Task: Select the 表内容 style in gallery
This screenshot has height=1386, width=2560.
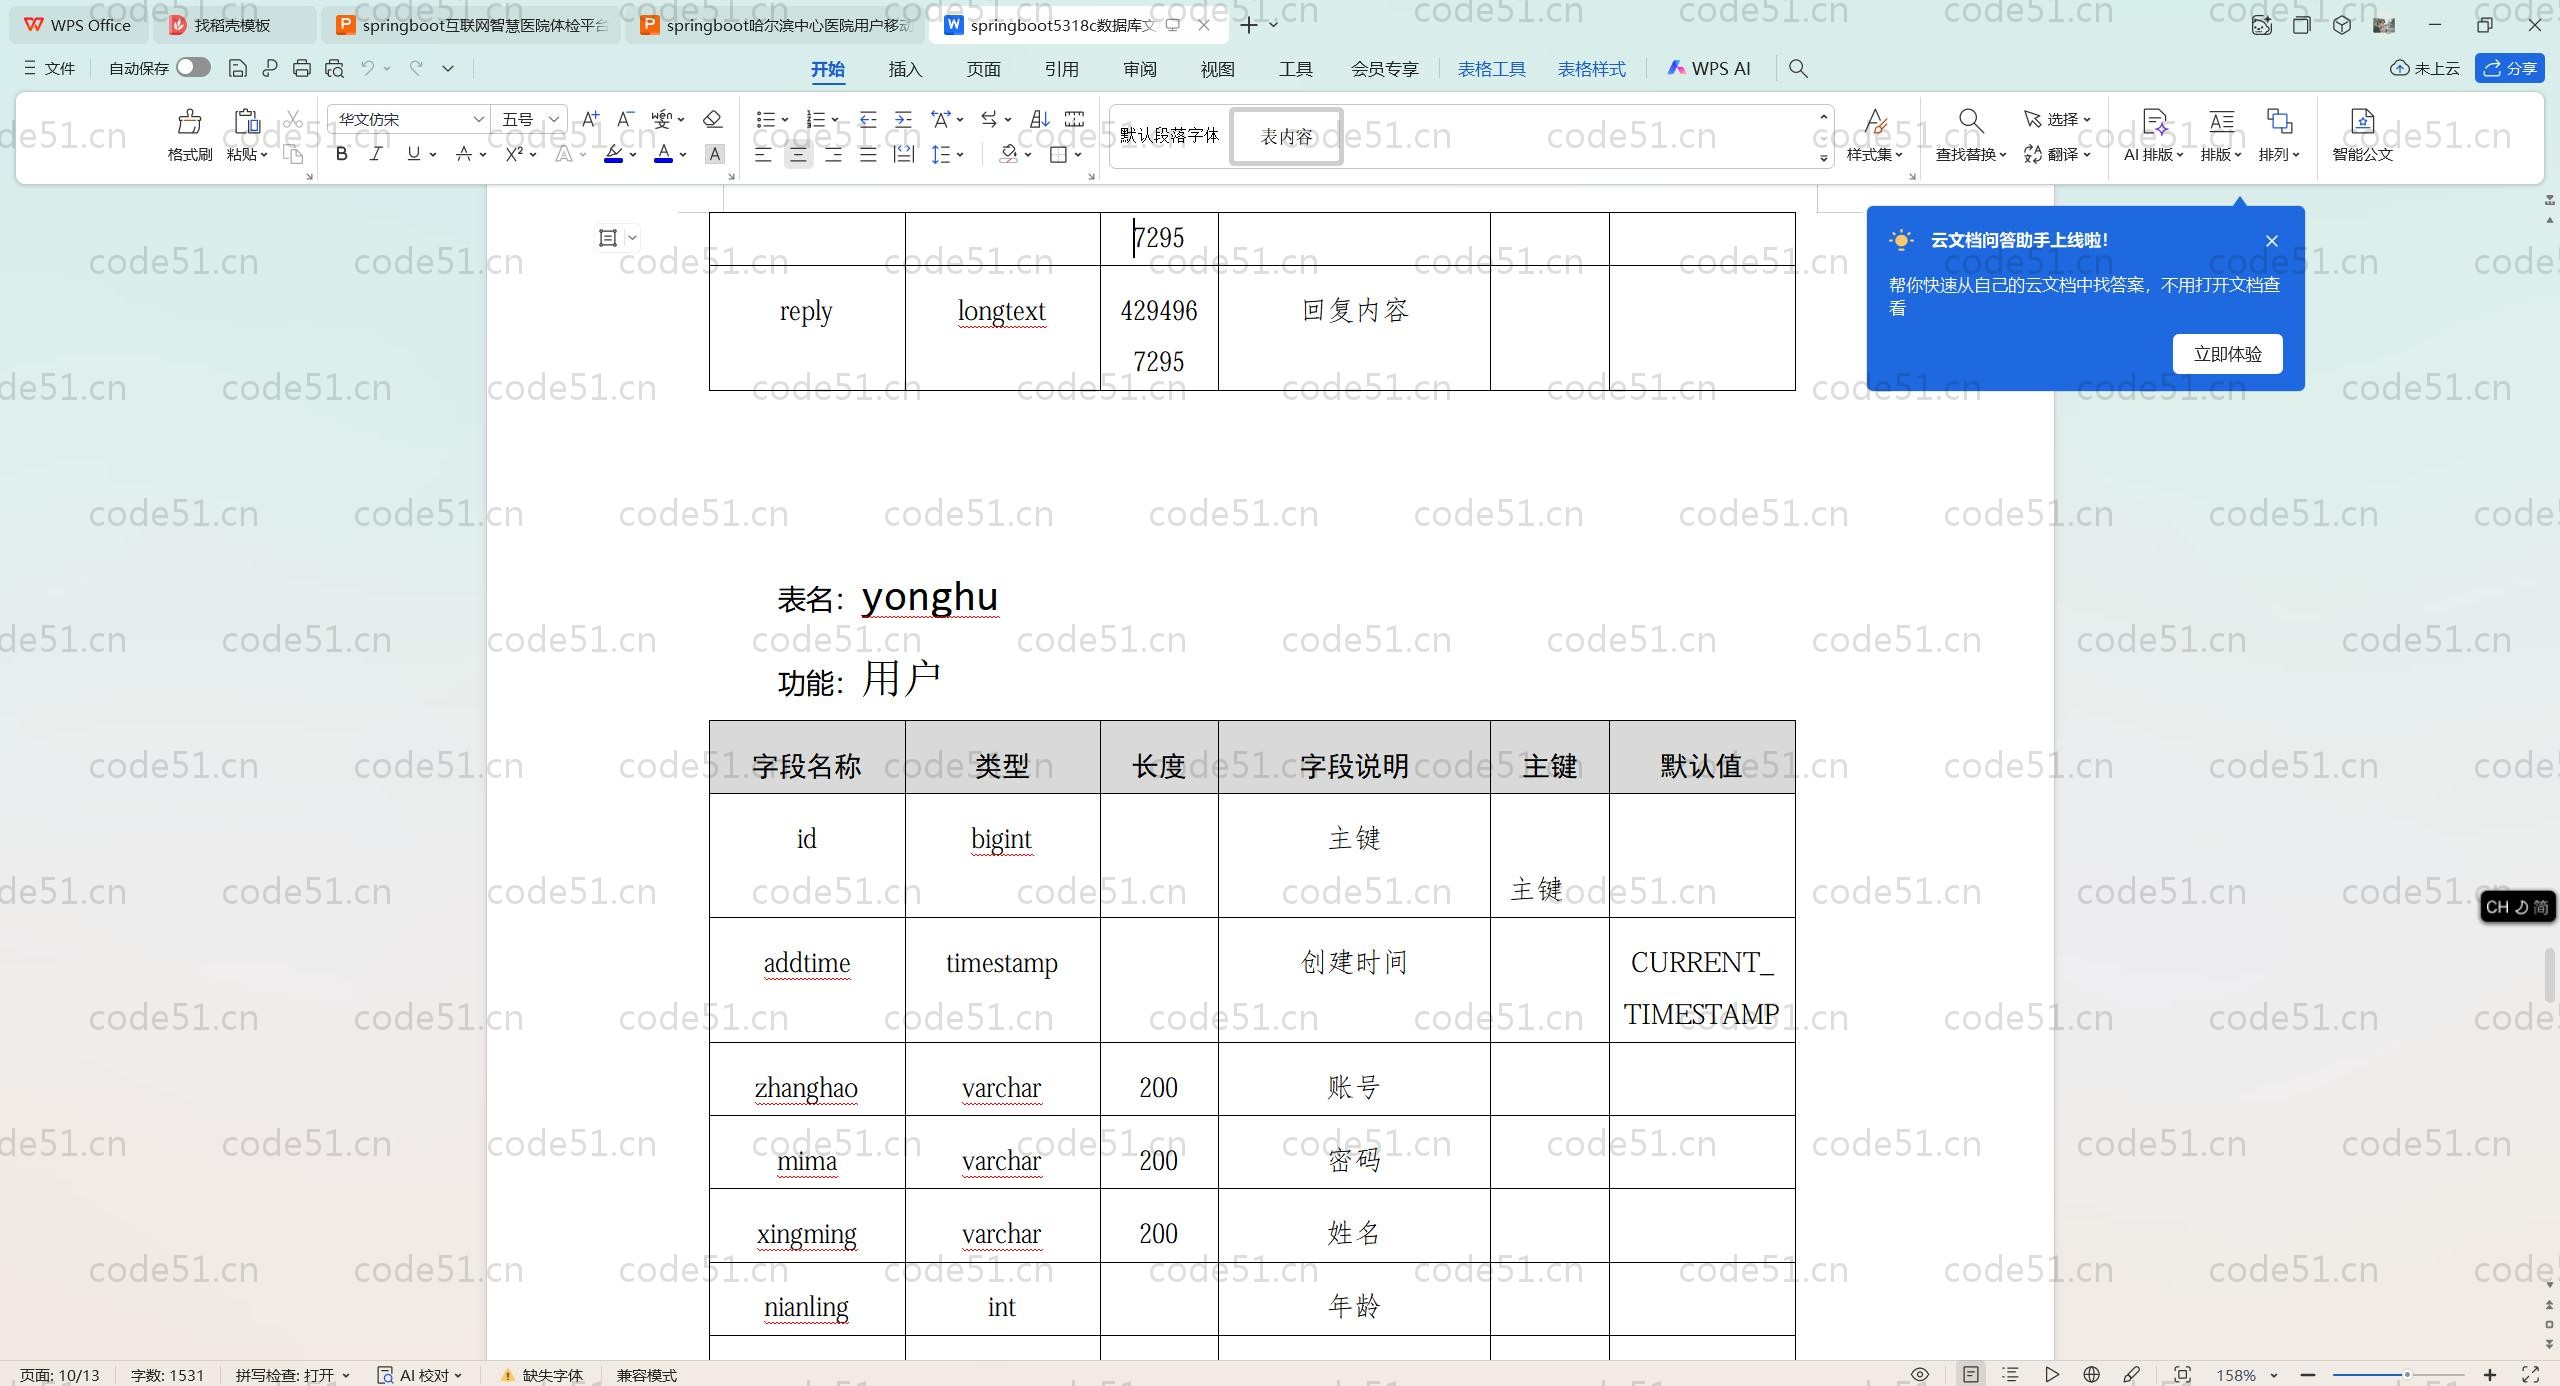Action: pyautogui.click(x=1286, y=136)
